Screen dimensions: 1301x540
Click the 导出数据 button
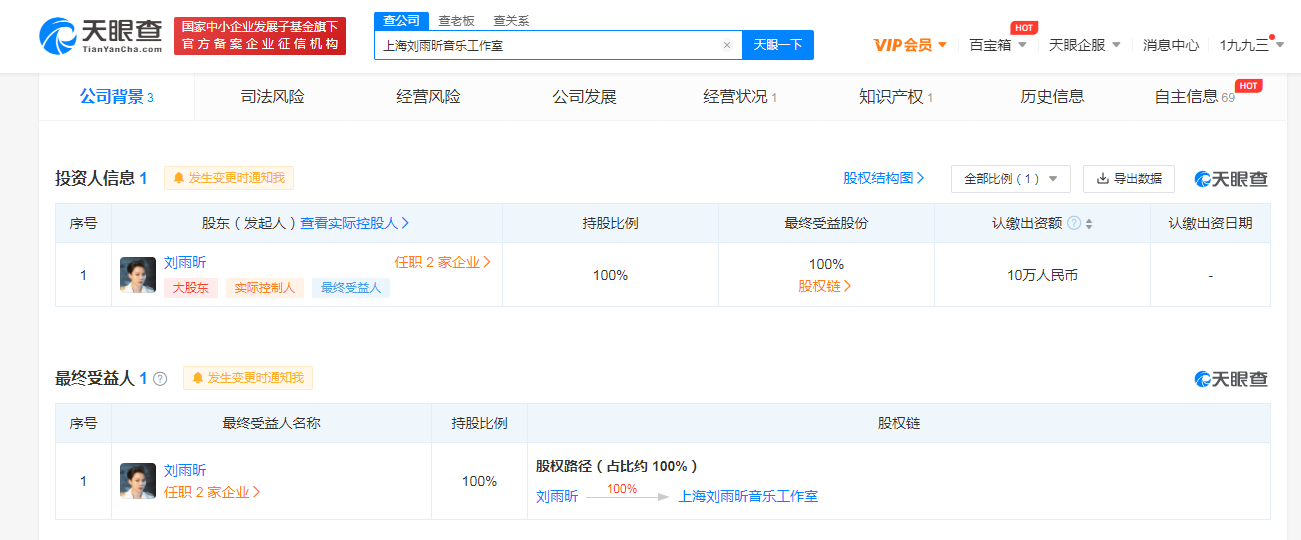(1129, 178)
